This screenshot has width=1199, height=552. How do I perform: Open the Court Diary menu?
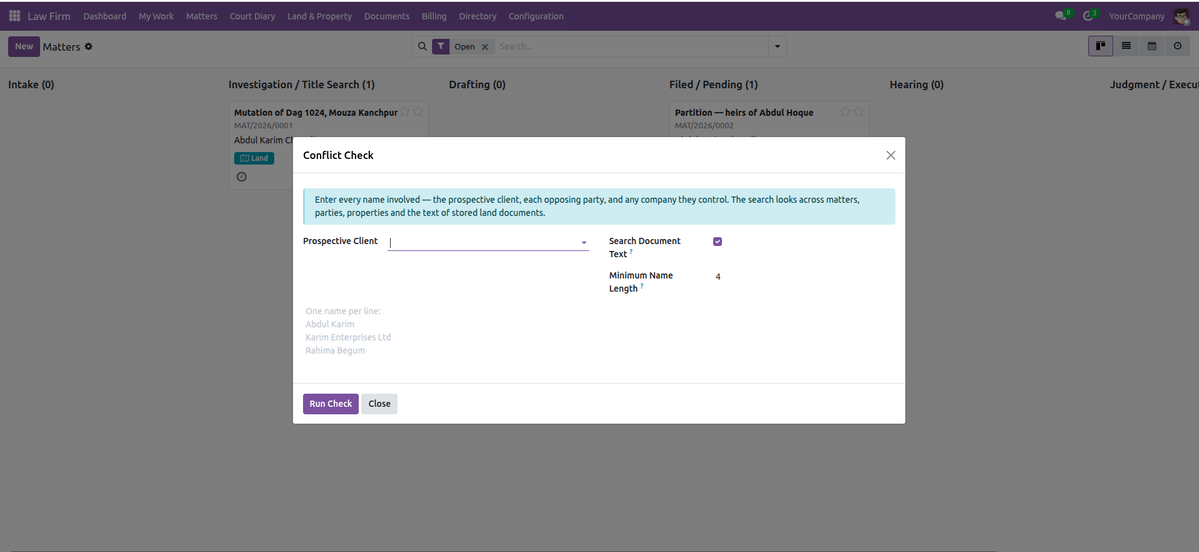[252, 16]
